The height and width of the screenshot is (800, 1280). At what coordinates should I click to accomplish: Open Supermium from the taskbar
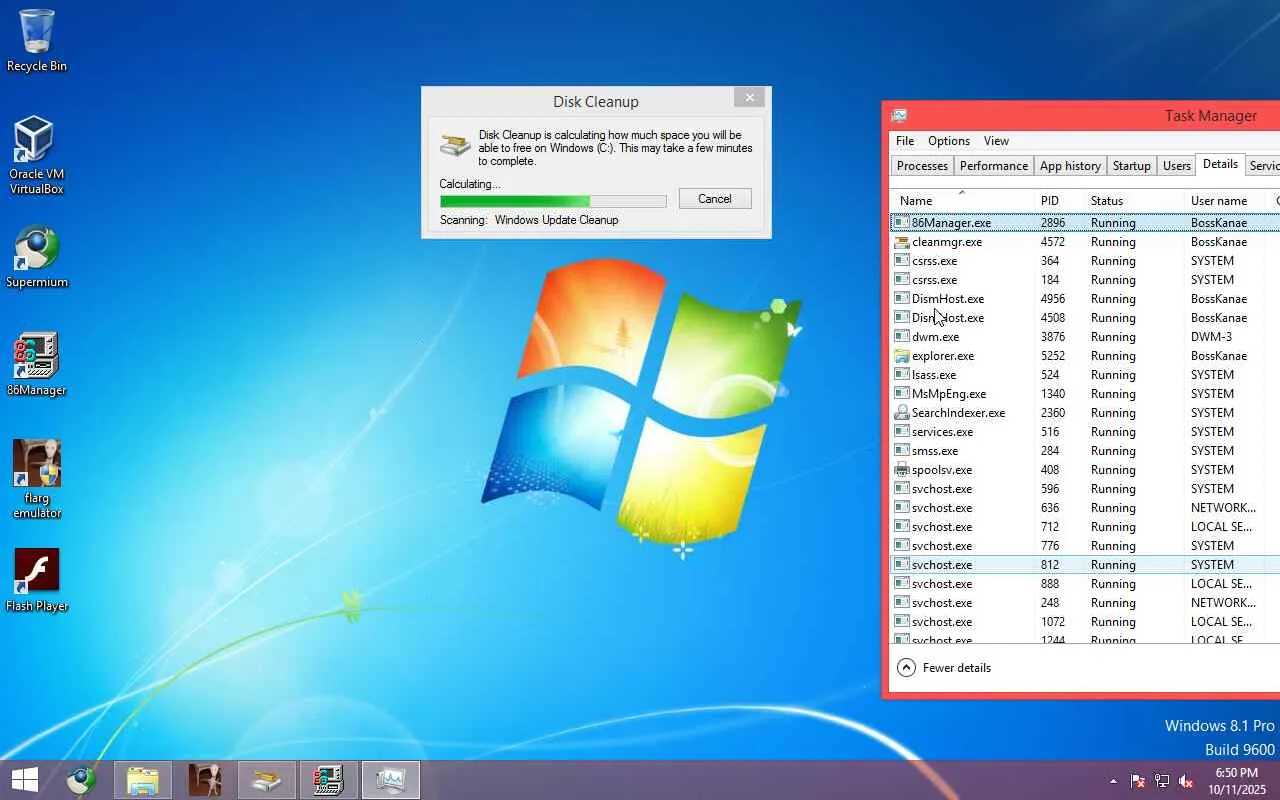[x=81, y=780]
